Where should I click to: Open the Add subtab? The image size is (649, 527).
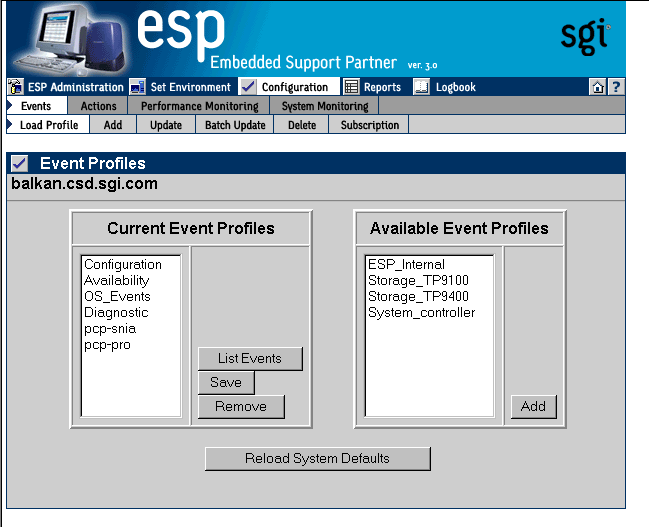pyautogui.click(x=113, y=125)
